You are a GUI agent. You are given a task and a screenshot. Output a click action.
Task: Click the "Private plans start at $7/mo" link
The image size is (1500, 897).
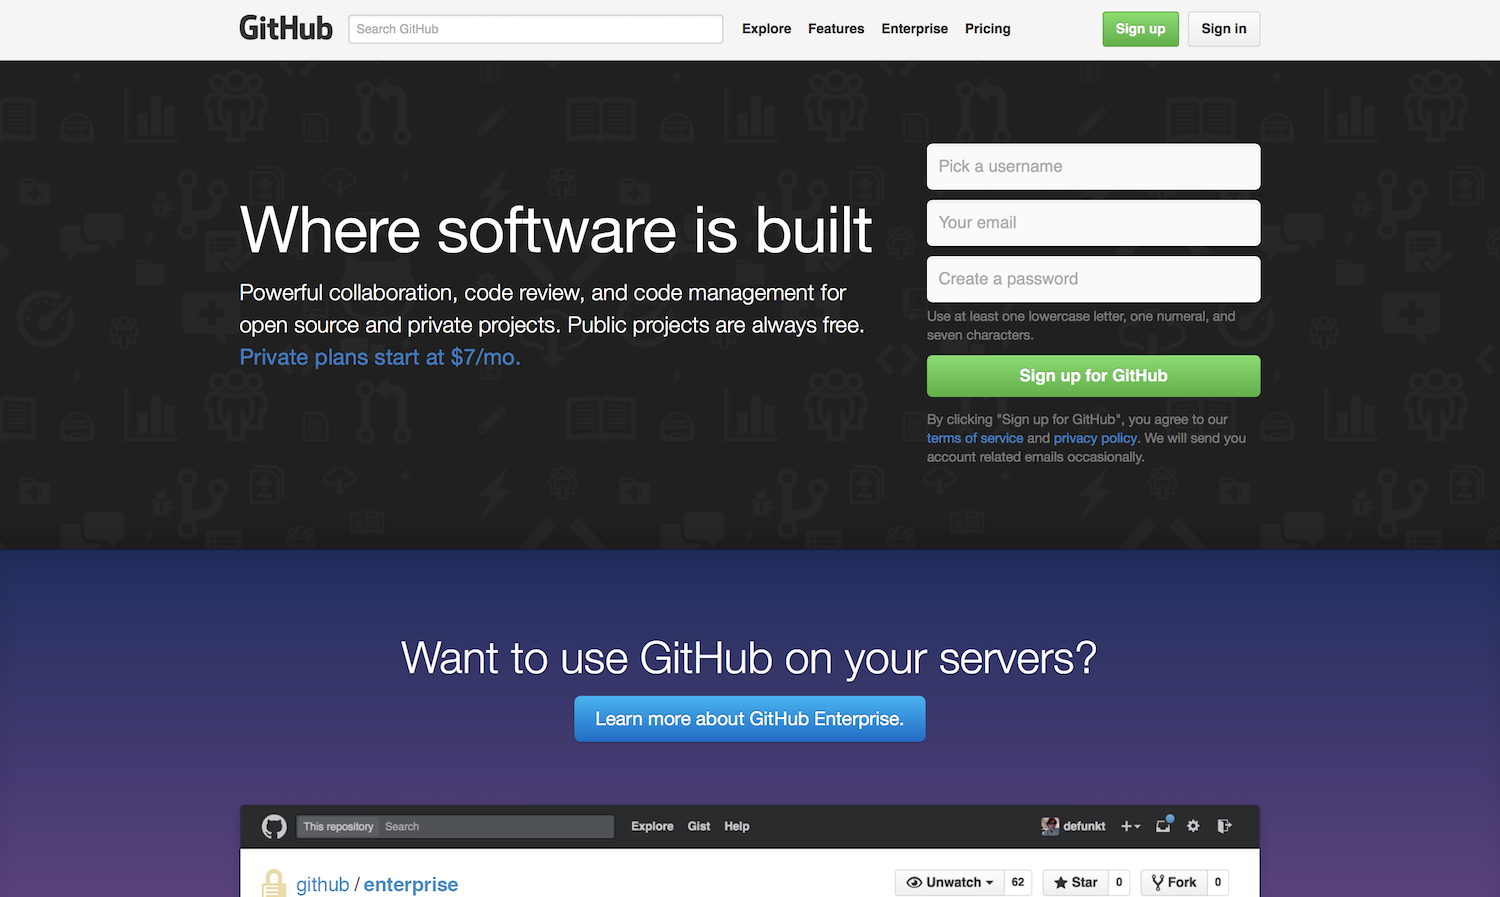[x=378, y=357]
